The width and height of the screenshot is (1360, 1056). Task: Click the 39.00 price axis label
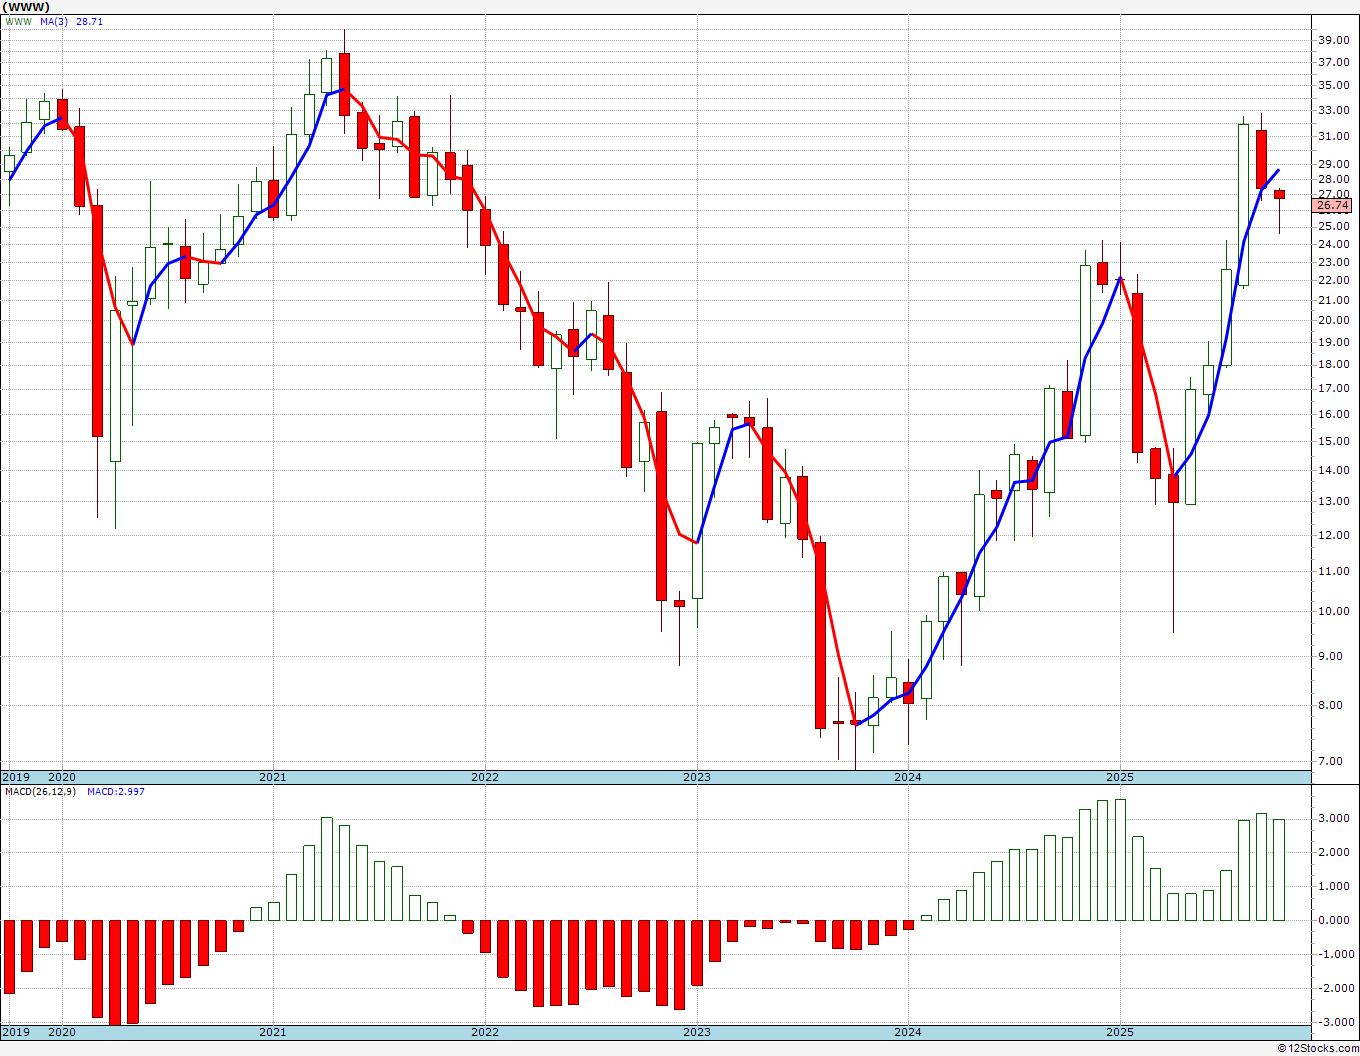coord(1332,40)
